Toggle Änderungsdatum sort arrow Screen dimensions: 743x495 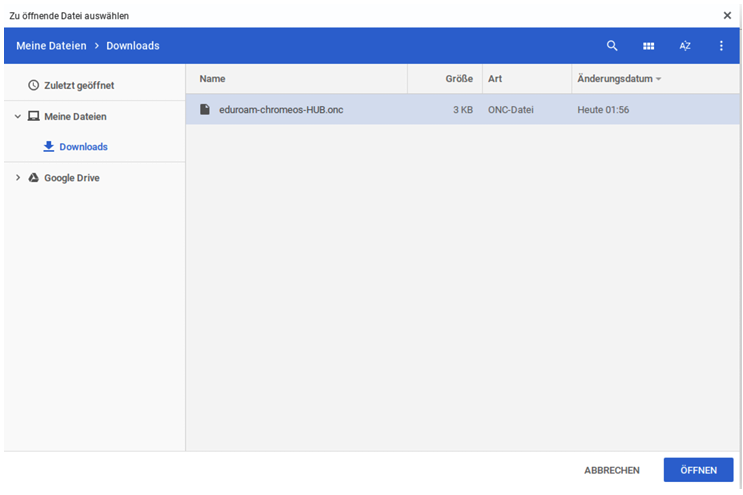click(658, 79)
